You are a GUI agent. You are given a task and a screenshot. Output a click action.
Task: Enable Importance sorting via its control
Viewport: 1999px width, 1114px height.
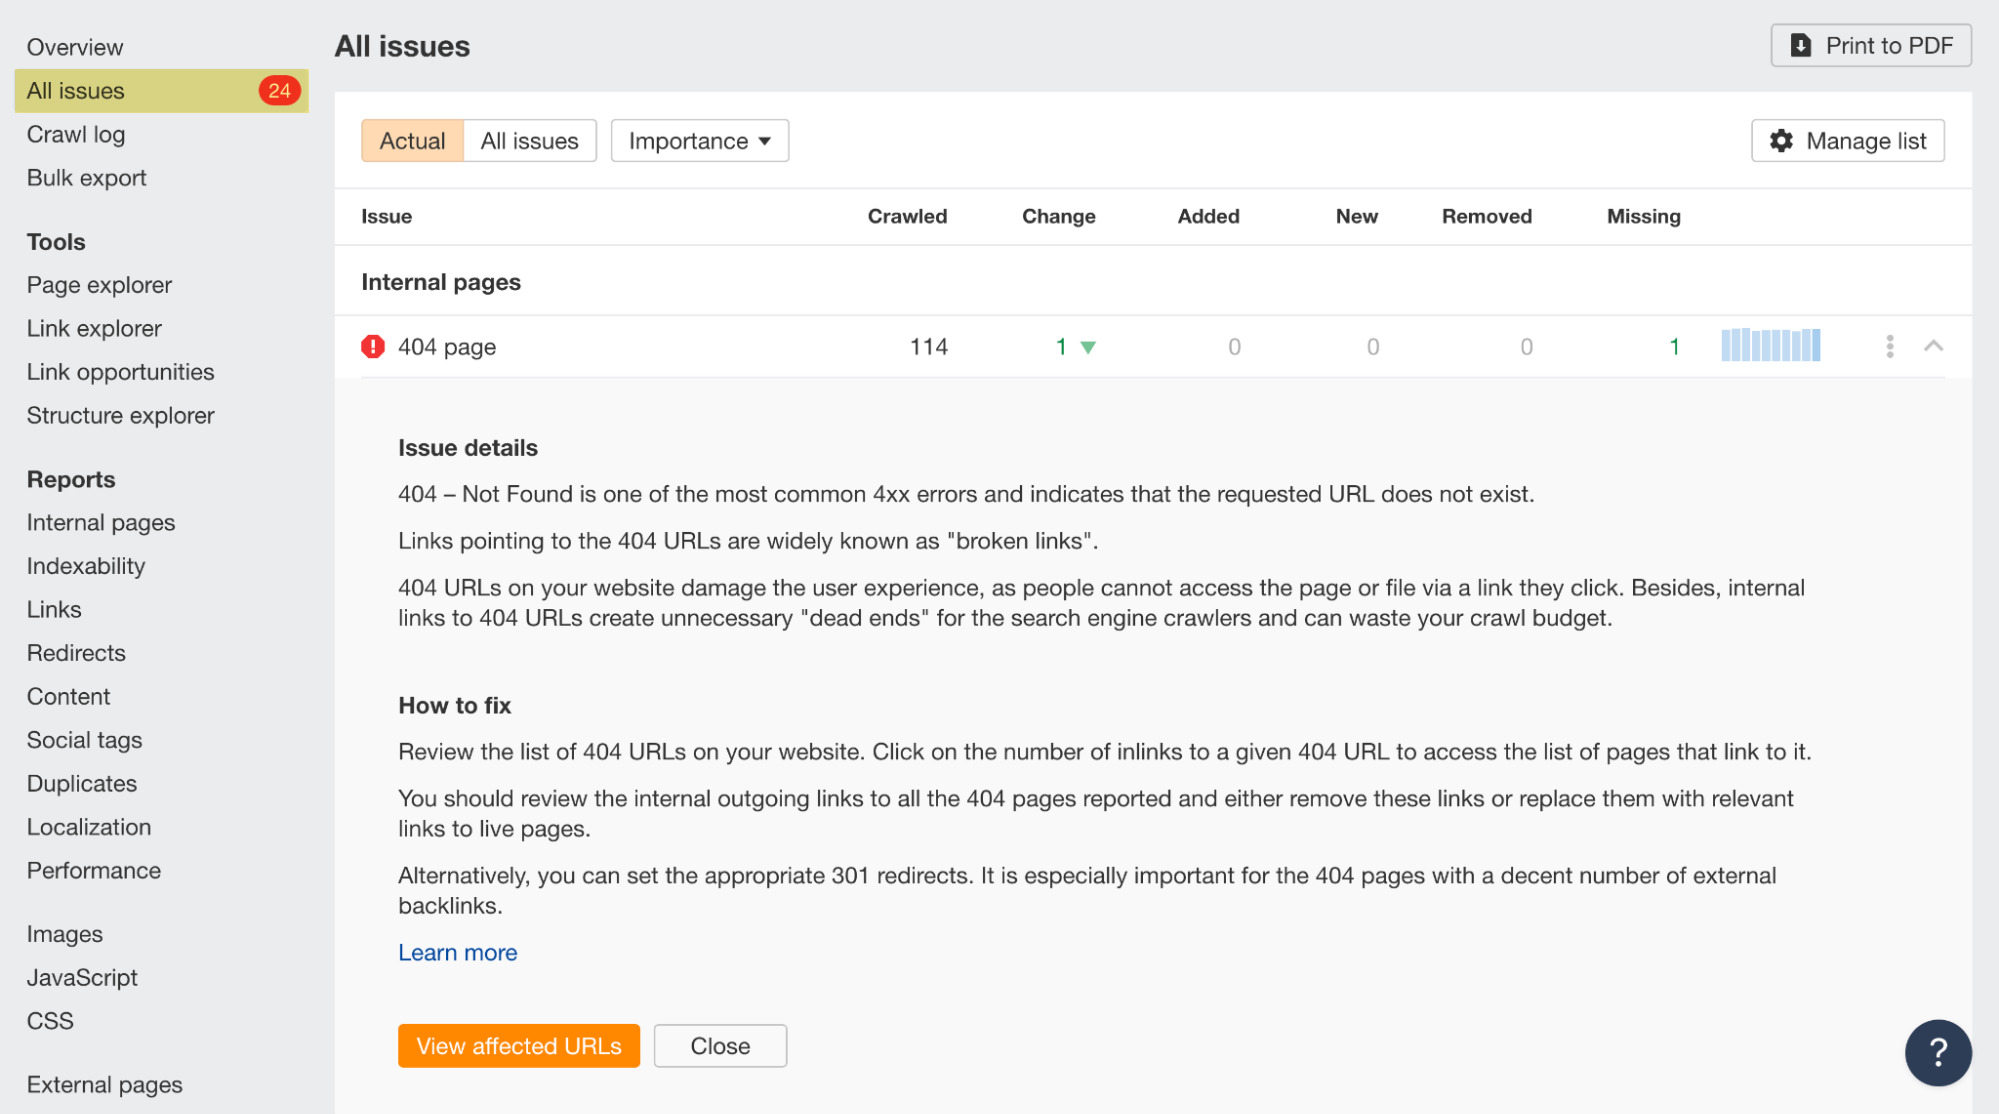pyautogui.click(x=698, y=141)
